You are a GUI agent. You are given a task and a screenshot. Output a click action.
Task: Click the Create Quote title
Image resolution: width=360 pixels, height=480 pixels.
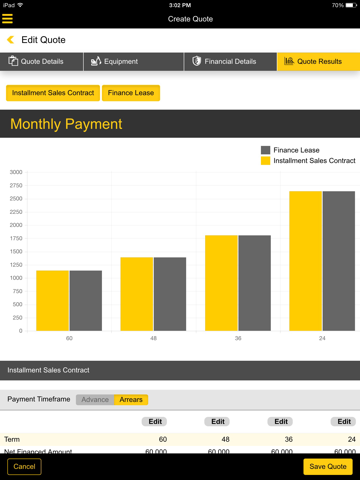tap(190, 19)
